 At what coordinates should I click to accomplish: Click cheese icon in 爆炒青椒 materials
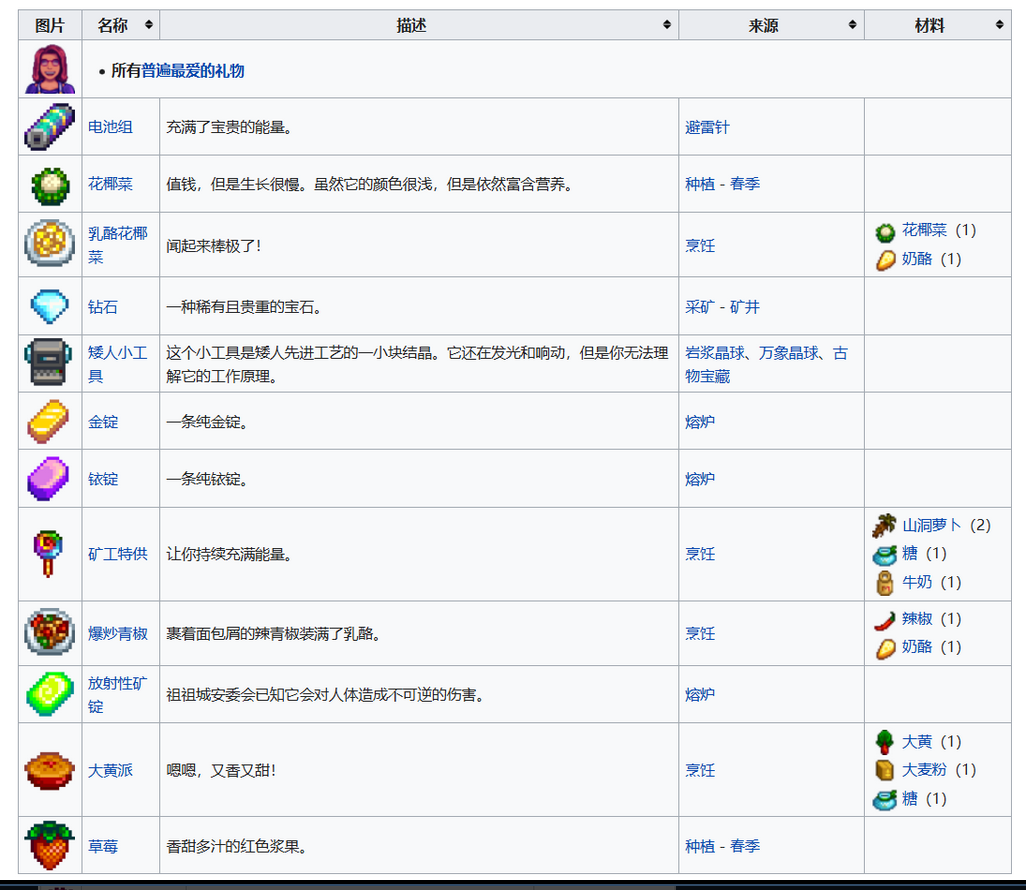(885, 649)
